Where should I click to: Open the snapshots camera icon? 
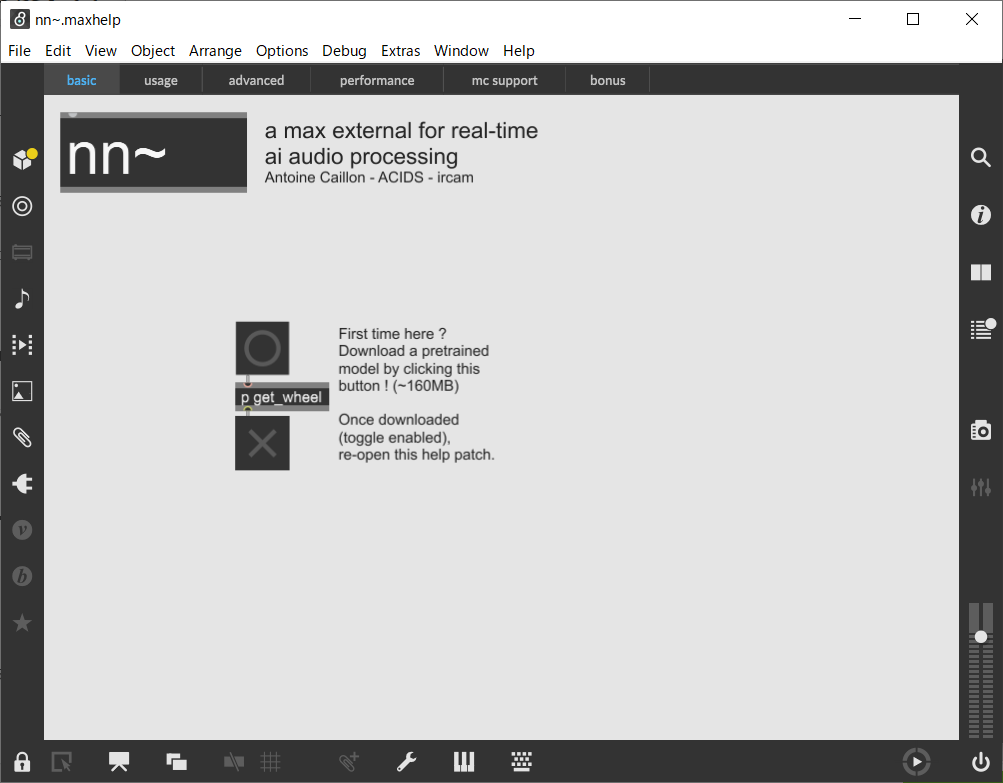click(981, 431)
